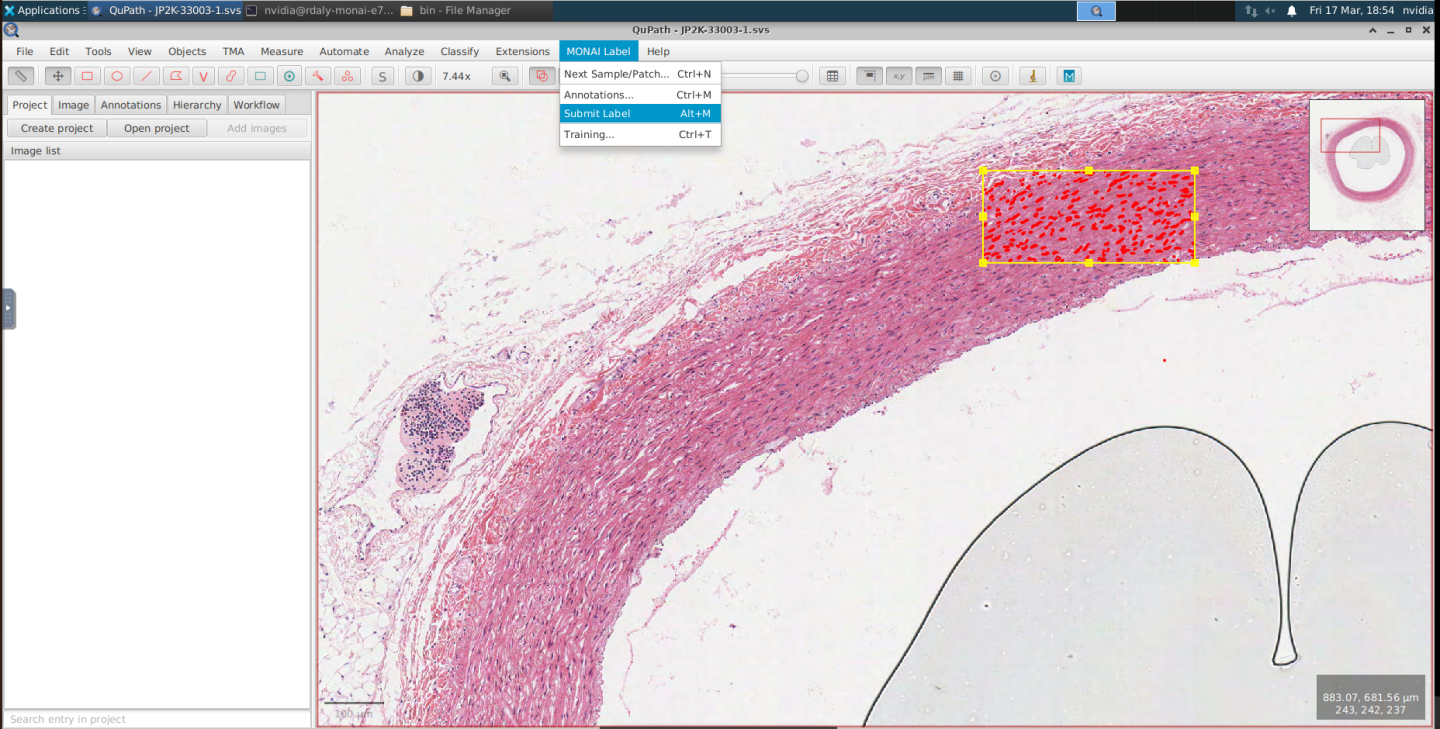The width and height of the screenshot is (1440, 729).
Task: Switch to the Hierarchy tab
Action: (x=197, y=105)
